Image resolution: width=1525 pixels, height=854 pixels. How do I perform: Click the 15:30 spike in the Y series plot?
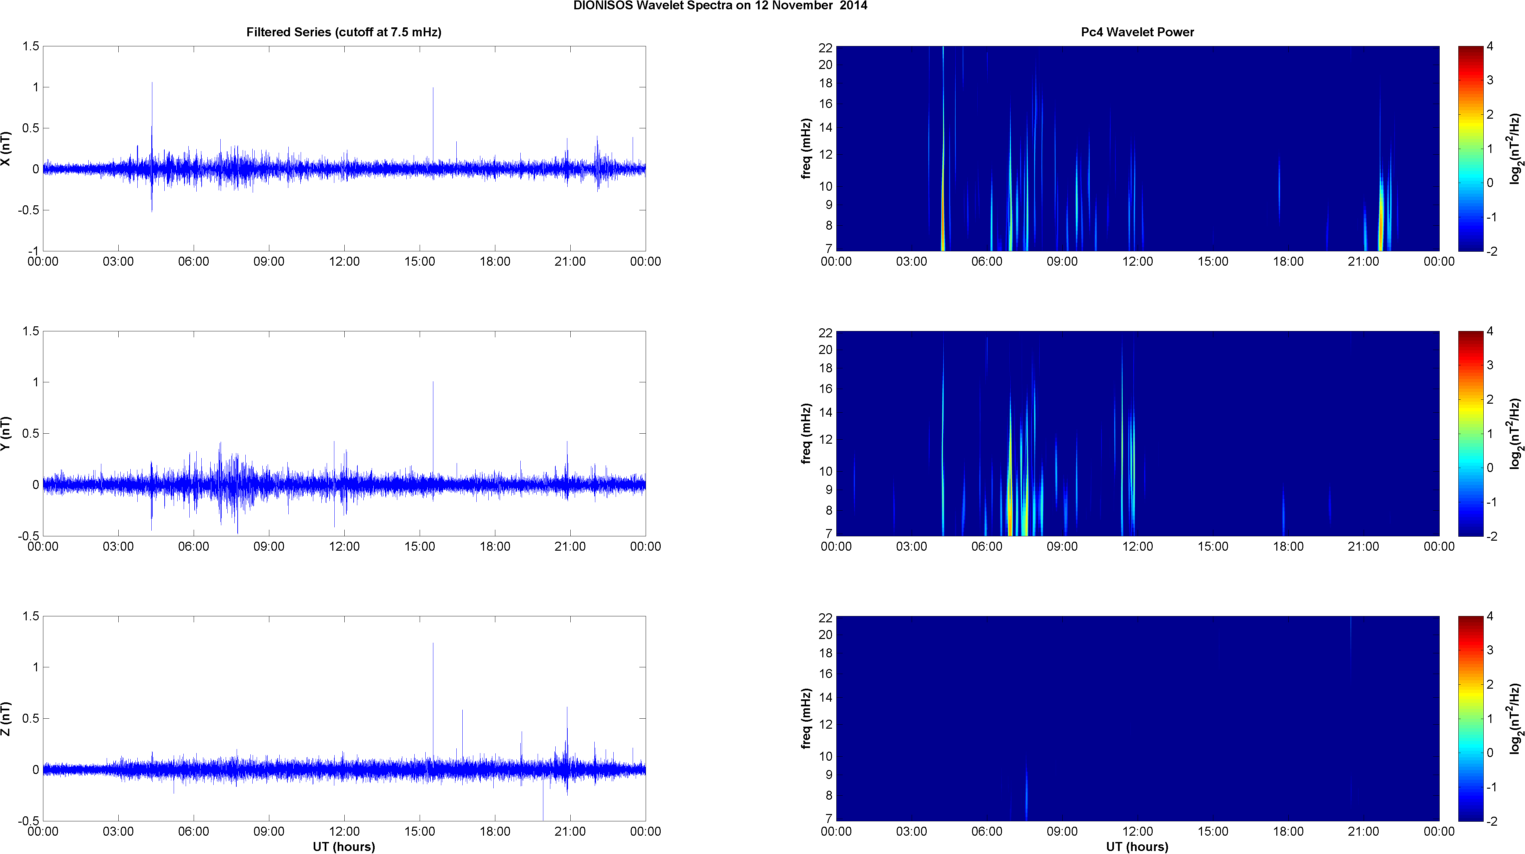(x=433, y=430)
